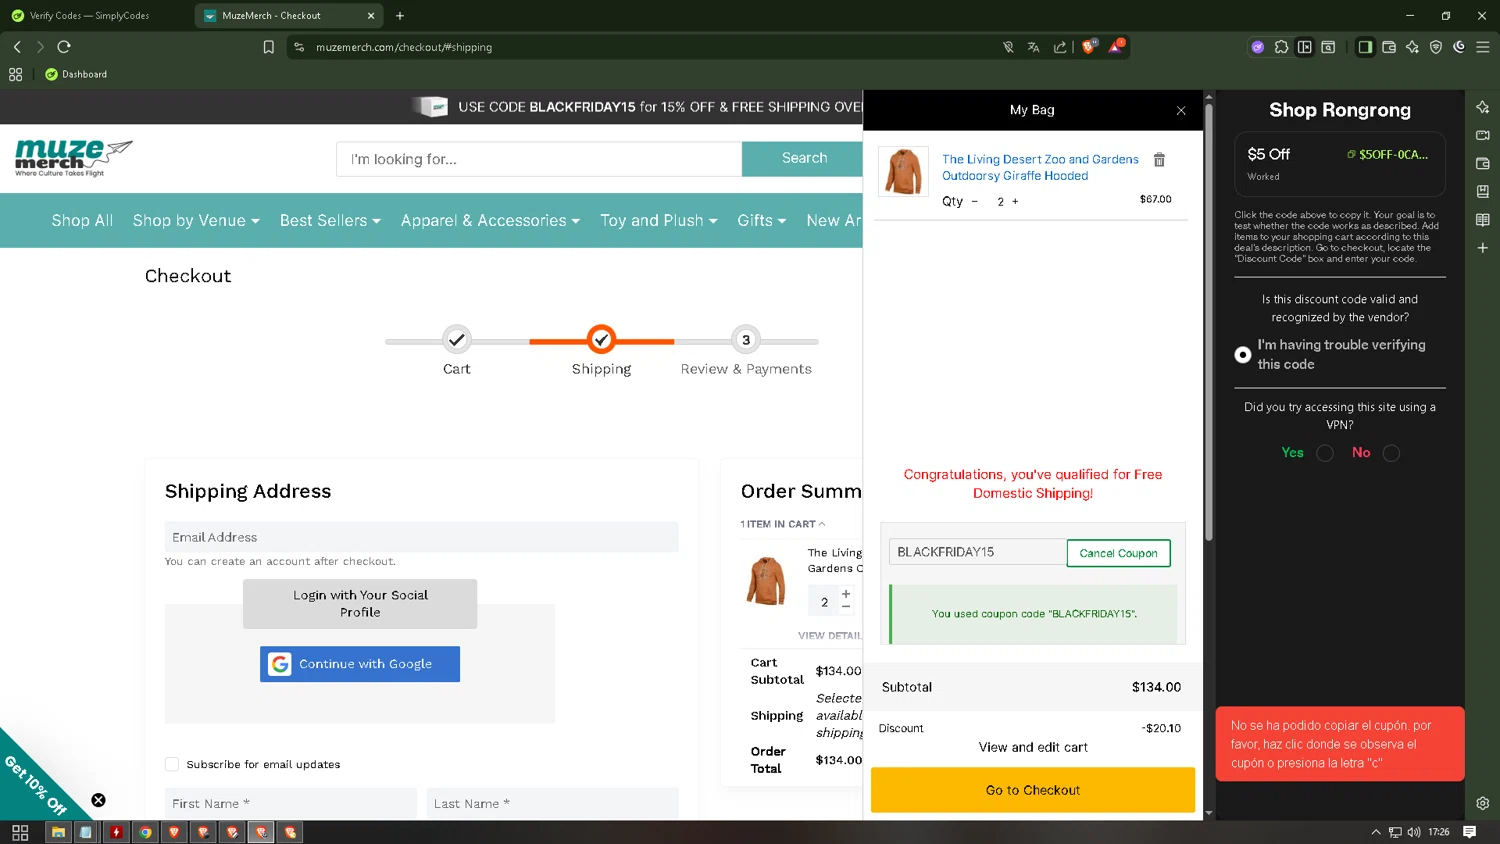Open the sidebar bookmarks icon

(x=1483, y=191)
